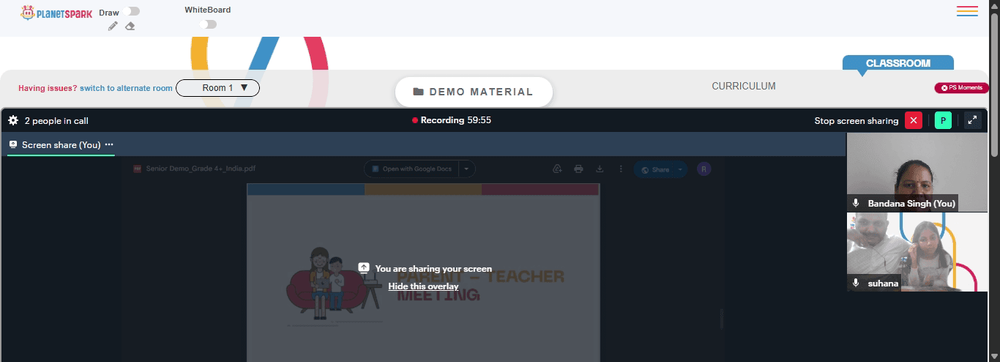Image resolution: width=1000 pixels, height=362 pixels.
Task: Switch to Curriculum tab
Action: (744, 86)
